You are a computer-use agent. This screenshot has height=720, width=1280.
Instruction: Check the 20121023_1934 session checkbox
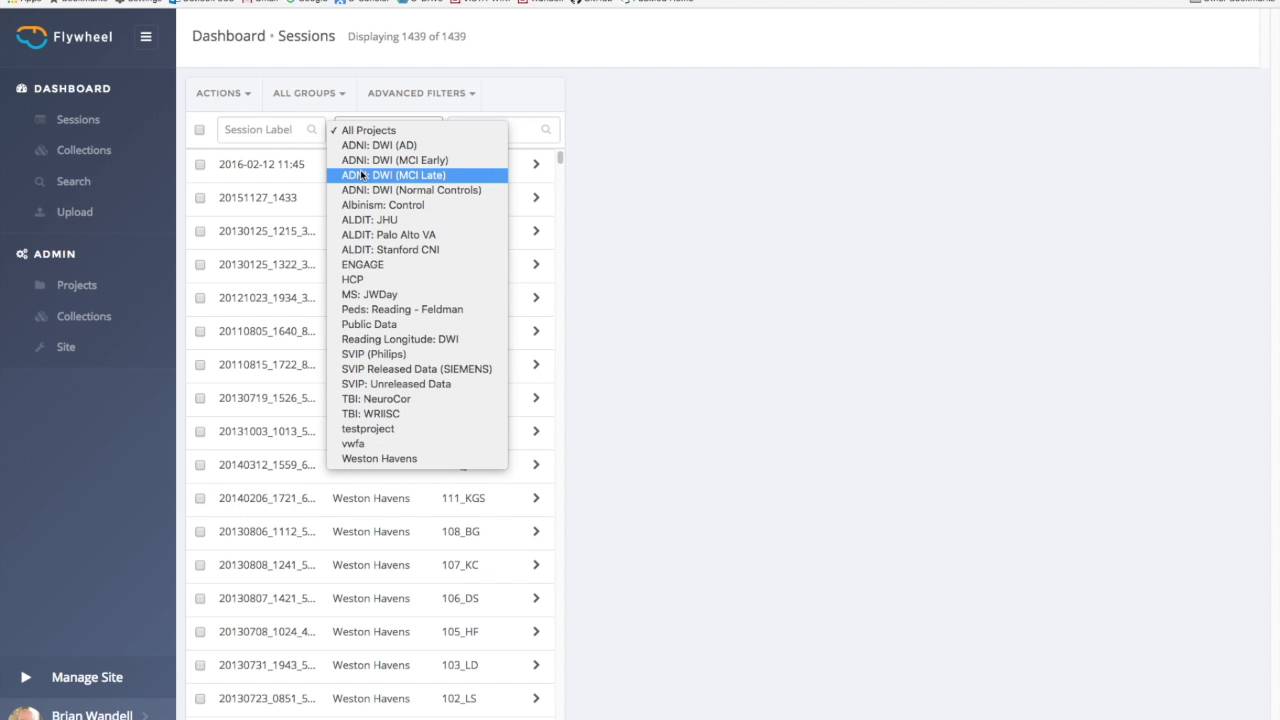pyautogui.click(x=200, y=298)
